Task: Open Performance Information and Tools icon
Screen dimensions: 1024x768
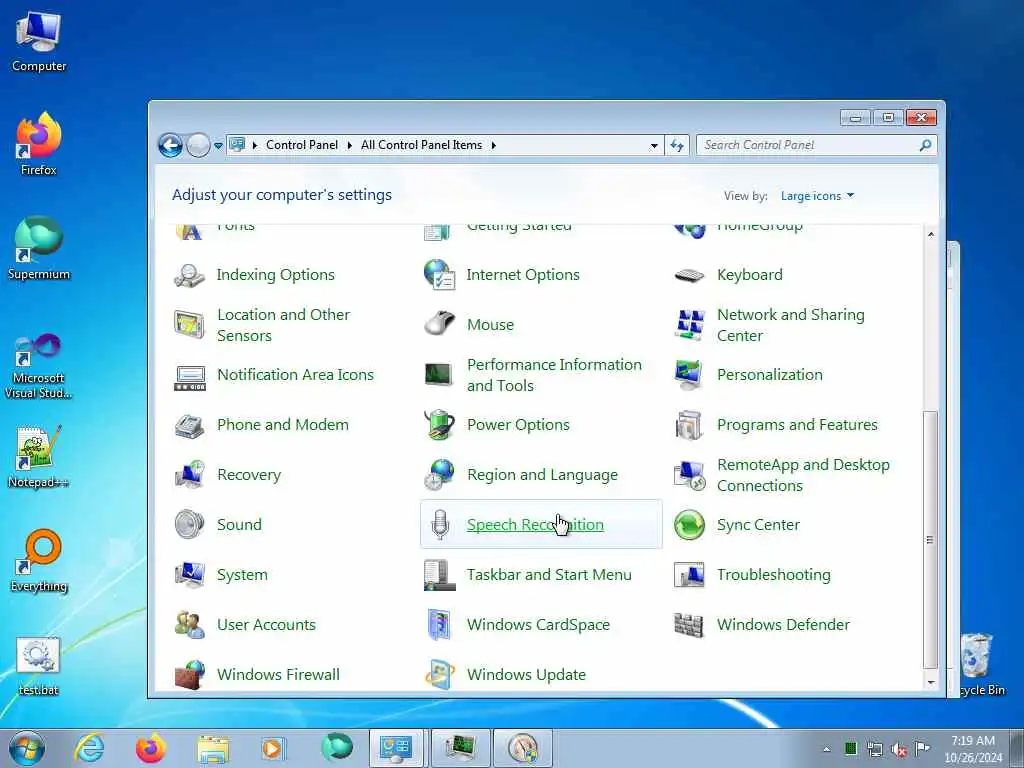Action: (440, 375)
